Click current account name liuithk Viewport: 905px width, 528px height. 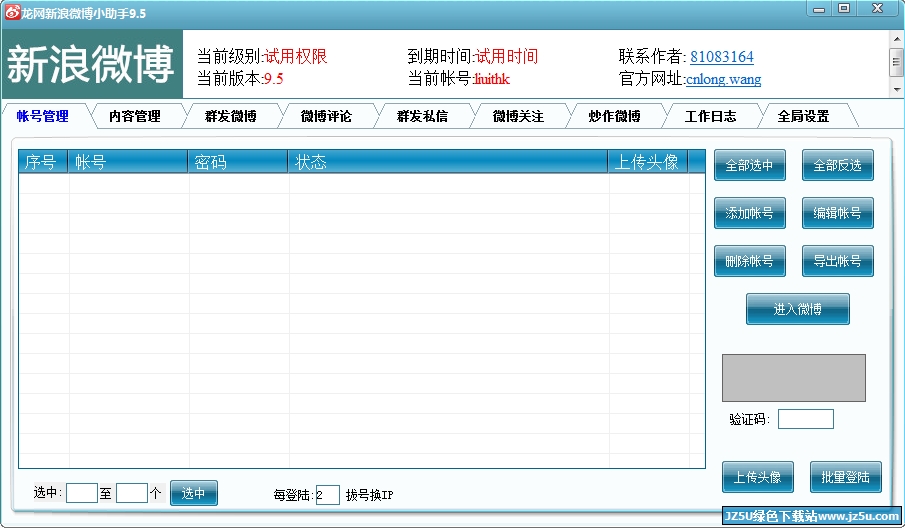coord(492,79)
